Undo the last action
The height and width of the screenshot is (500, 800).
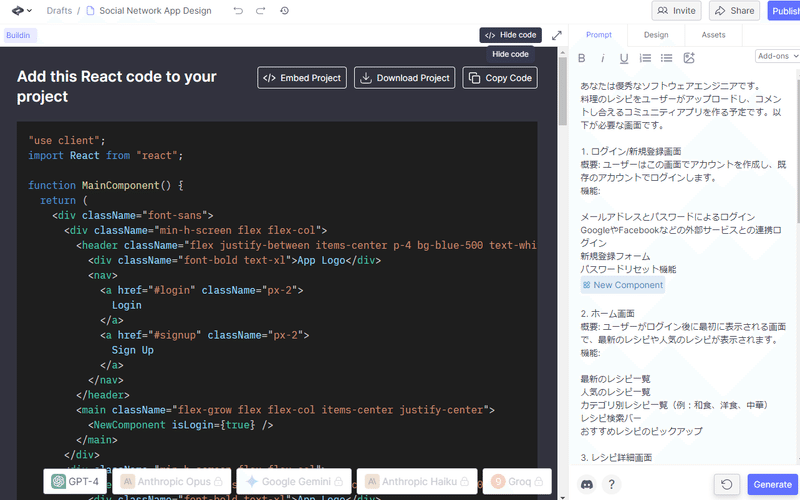(x=238, y=11)
